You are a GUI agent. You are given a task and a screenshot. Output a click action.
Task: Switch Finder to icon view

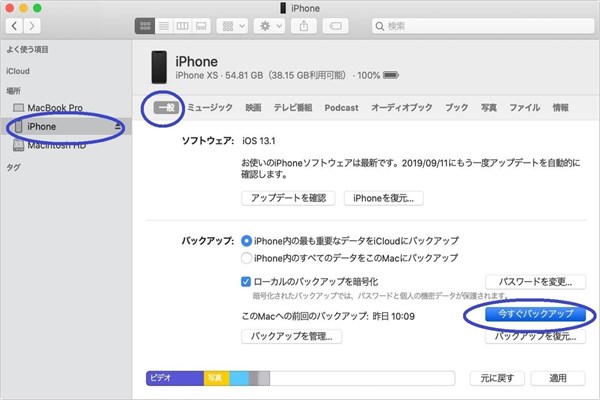coord(145,26)
